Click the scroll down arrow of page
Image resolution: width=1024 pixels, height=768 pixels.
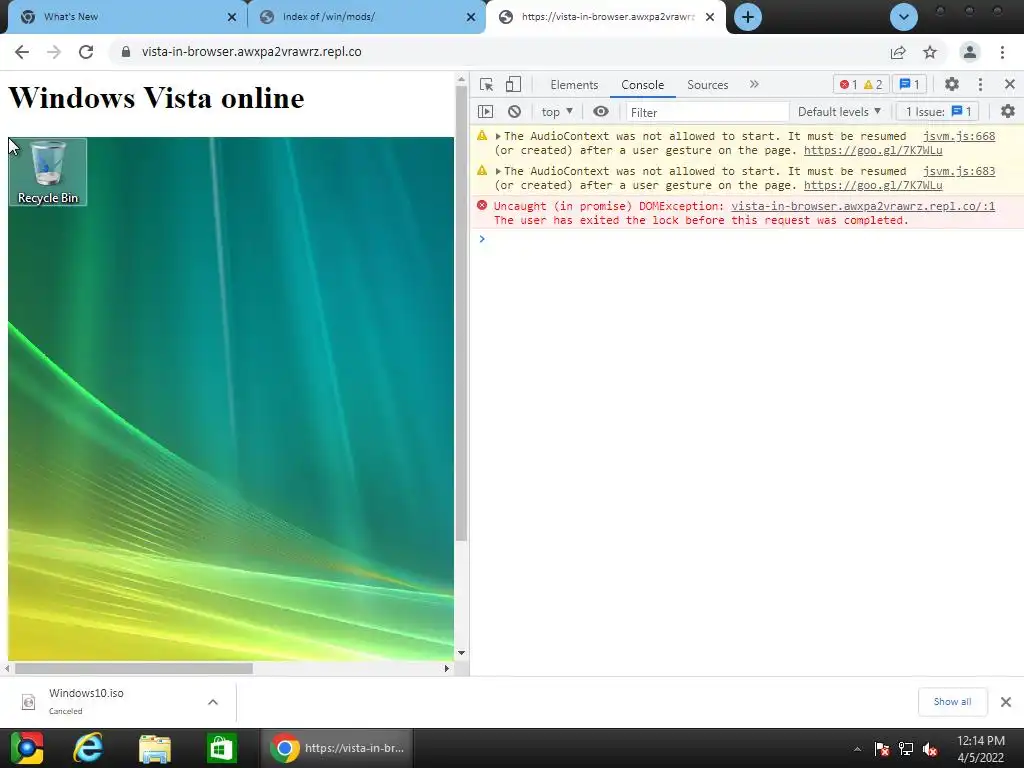click(462, 652)
